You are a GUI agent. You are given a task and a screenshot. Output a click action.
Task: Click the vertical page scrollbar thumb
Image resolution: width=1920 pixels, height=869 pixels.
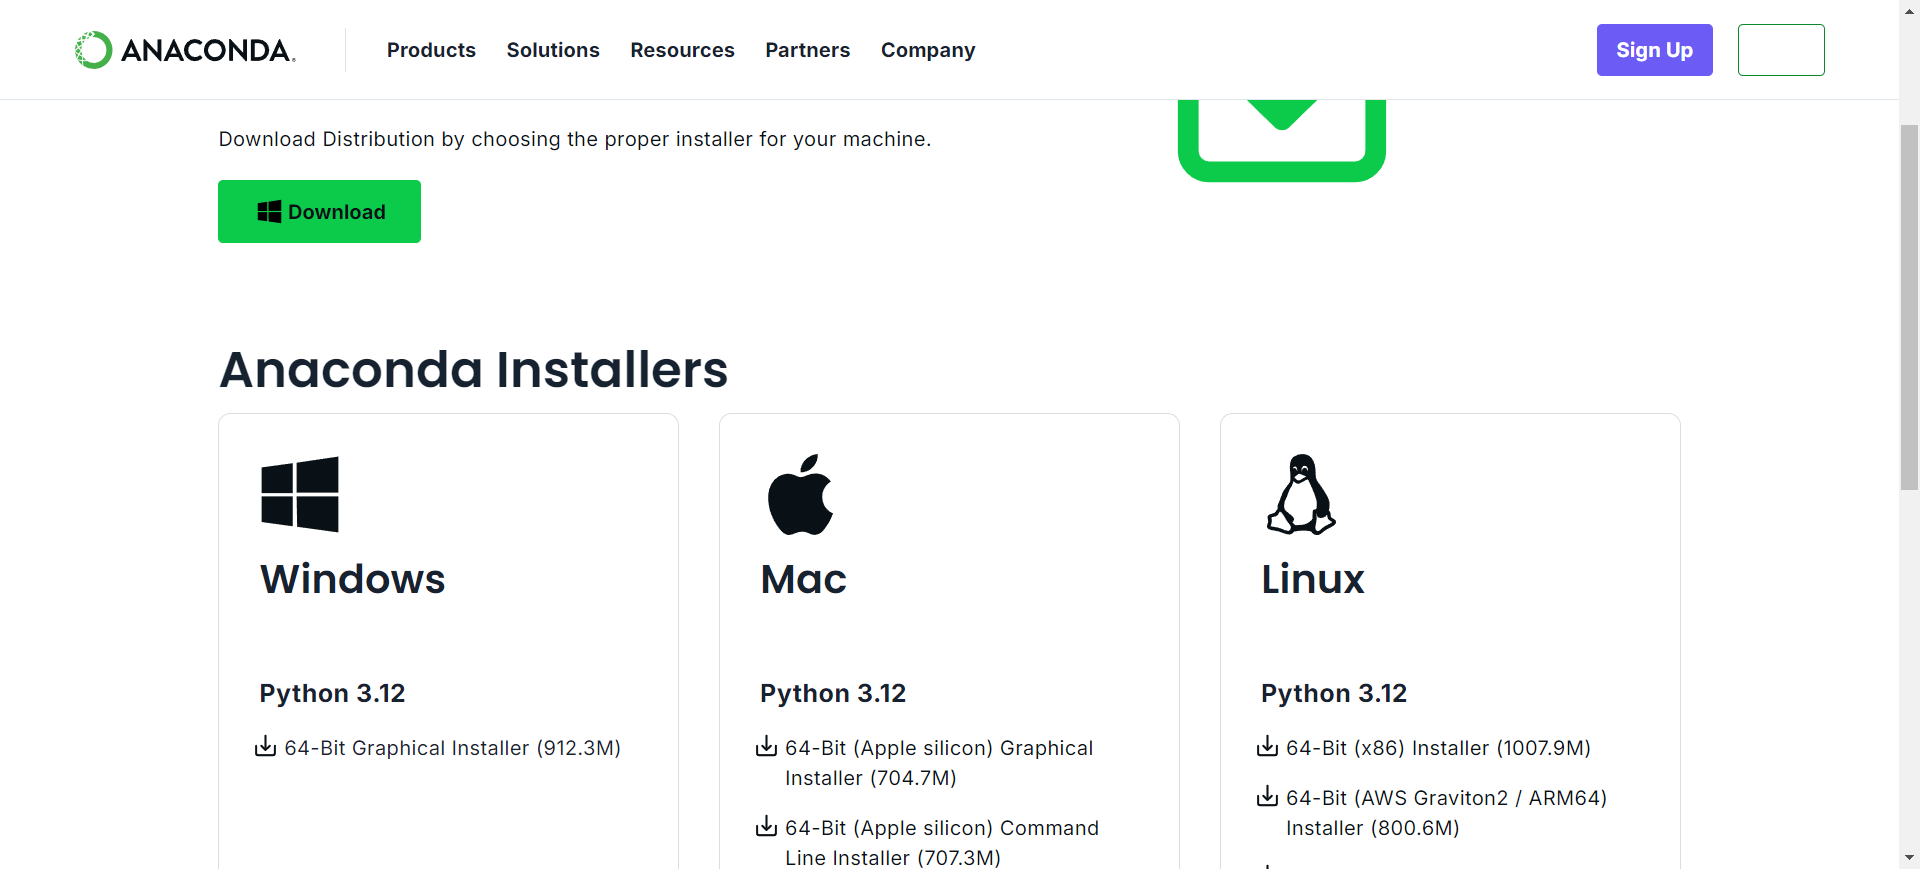pyautogui.click(x=1909, y=306)
